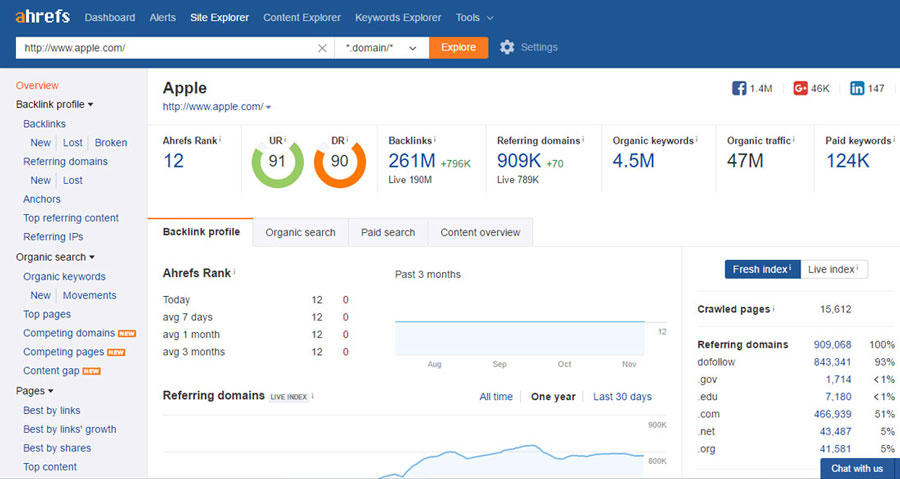Open Competing pages sidebar link

63,352
